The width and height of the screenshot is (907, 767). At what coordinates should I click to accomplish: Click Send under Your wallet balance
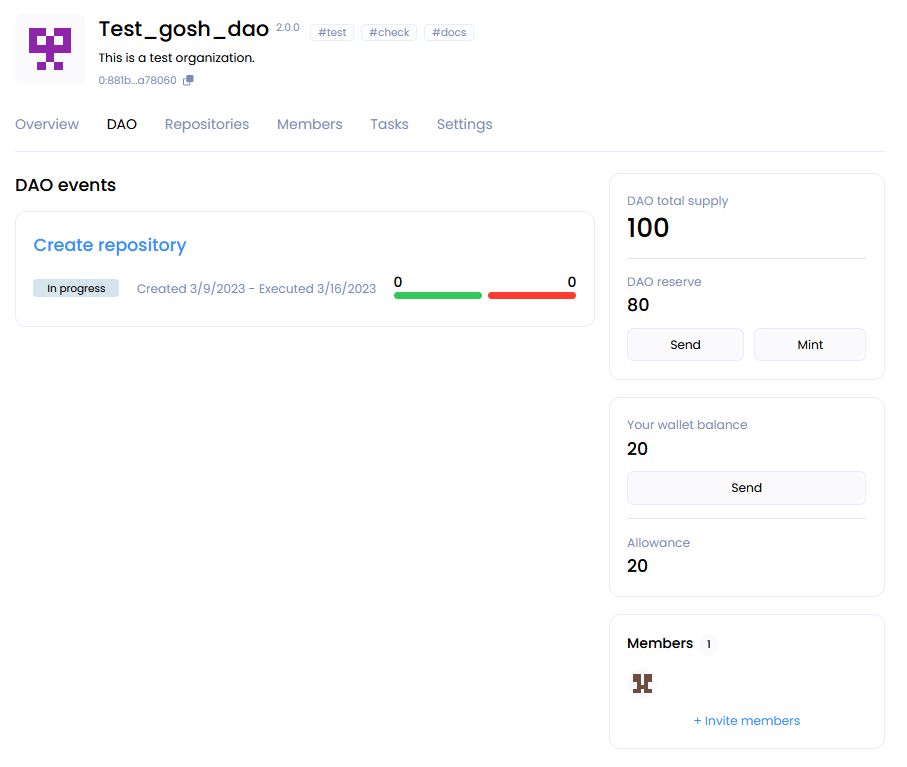(746, 488)
